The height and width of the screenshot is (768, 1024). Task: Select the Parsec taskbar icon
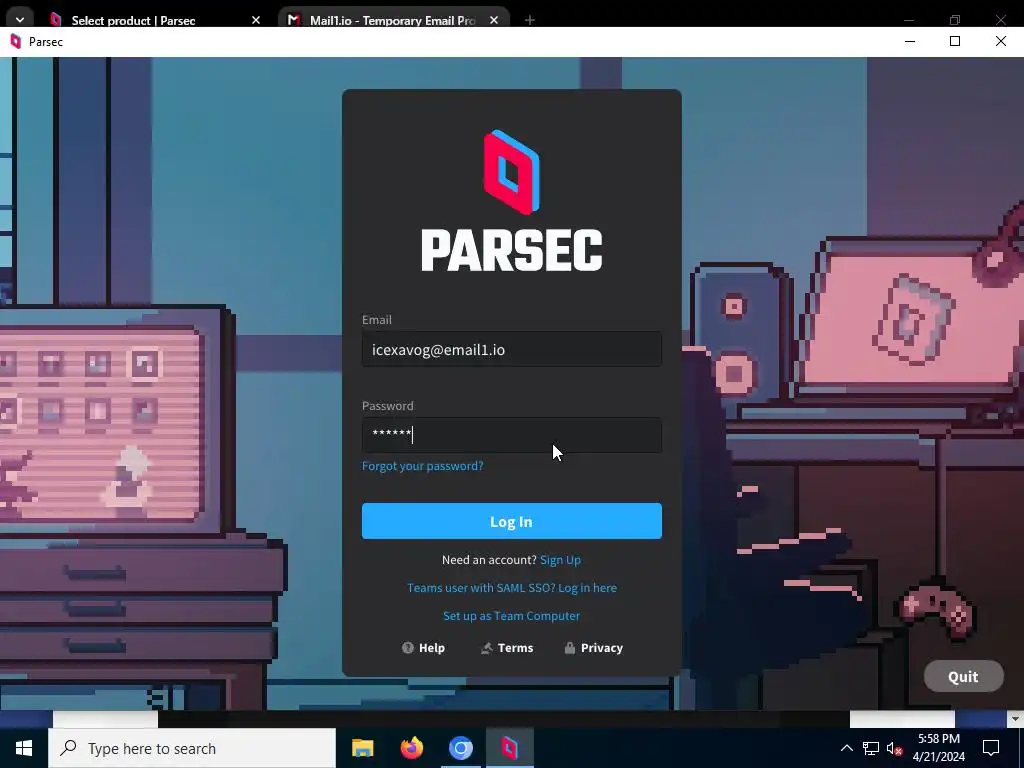click(509, 748)
